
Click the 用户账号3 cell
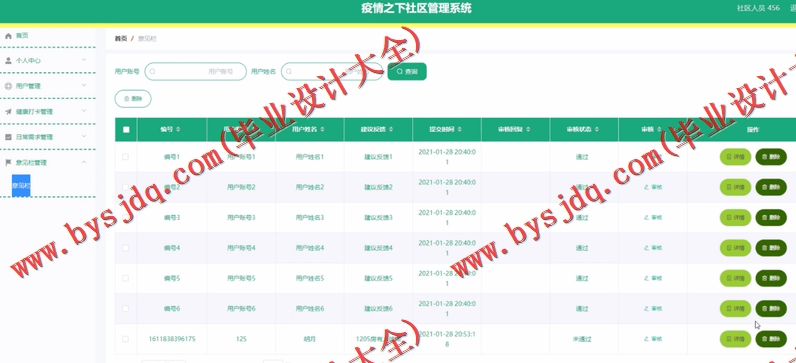[x=241, y=218]
